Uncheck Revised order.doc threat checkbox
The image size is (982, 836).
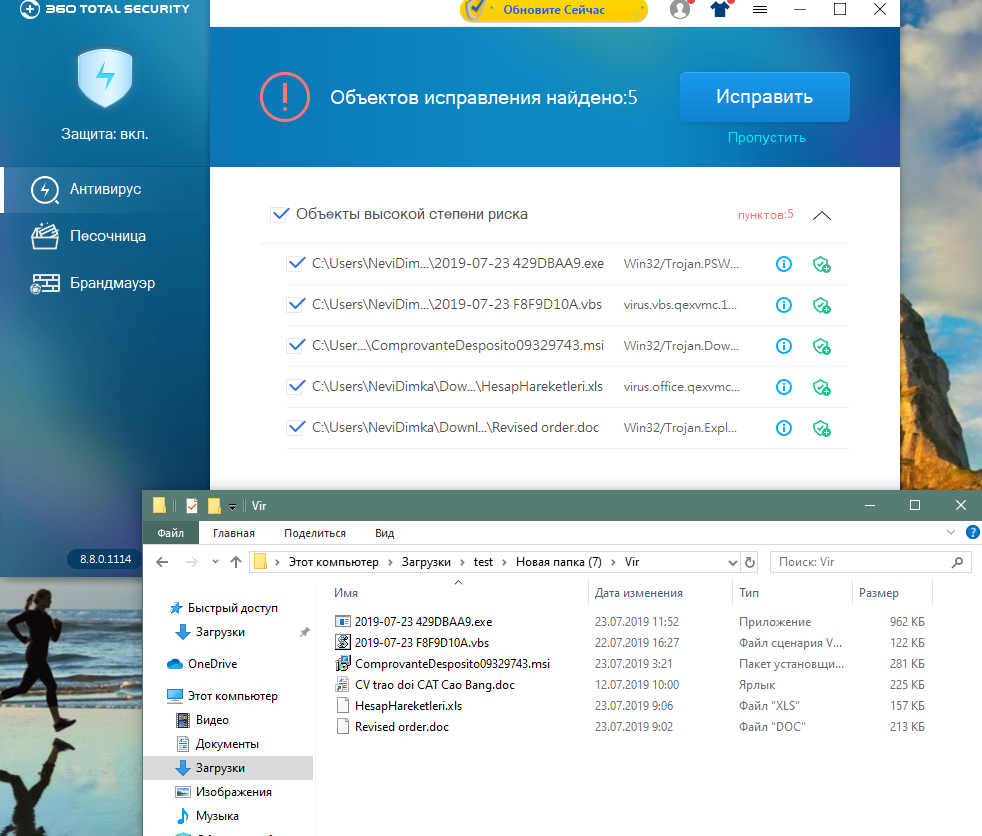(x=296, y=427)
